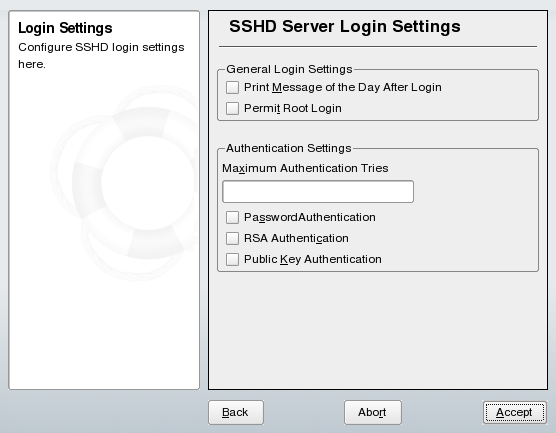The height and width of the screenshot is (433, 556).
Task: Click the 'RSA Authentication' label text
Action: pos(296,238)
